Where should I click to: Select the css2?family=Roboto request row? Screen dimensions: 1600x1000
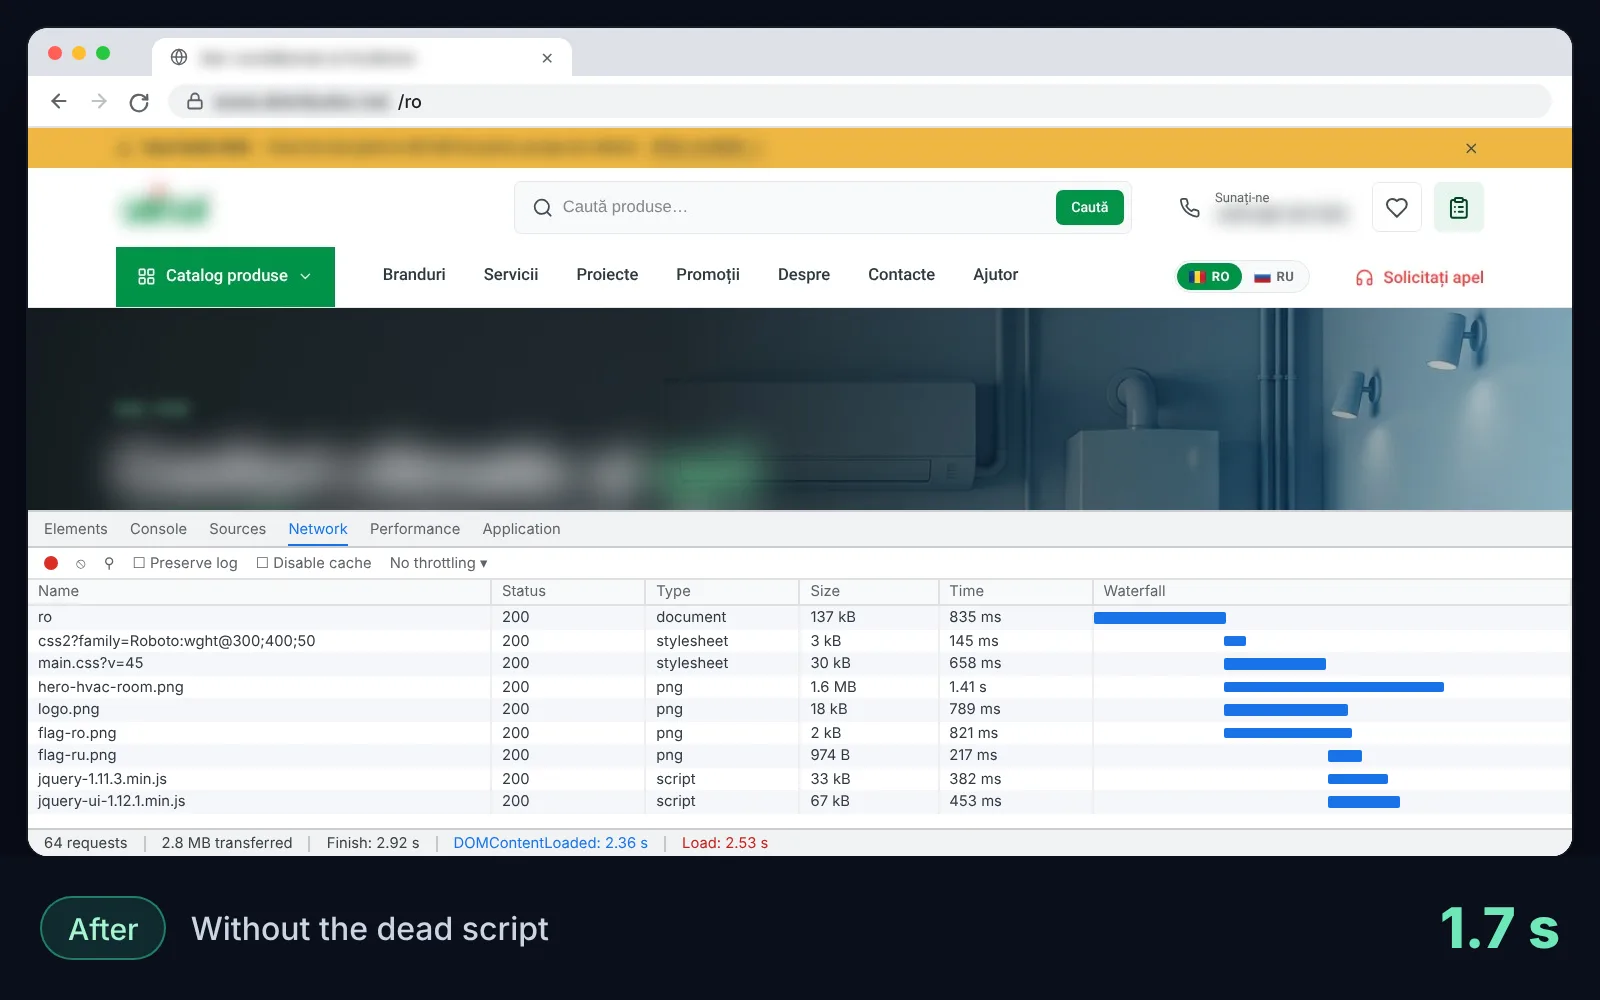point(800,641)
